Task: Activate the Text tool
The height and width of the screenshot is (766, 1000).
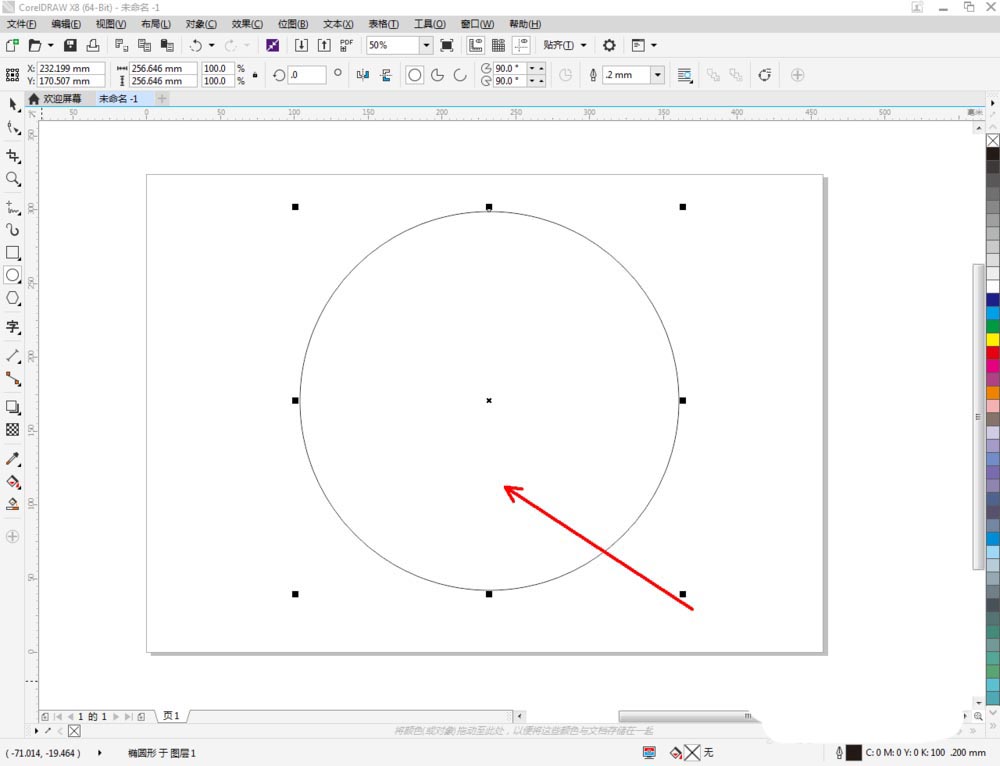Action: (13, 327)
